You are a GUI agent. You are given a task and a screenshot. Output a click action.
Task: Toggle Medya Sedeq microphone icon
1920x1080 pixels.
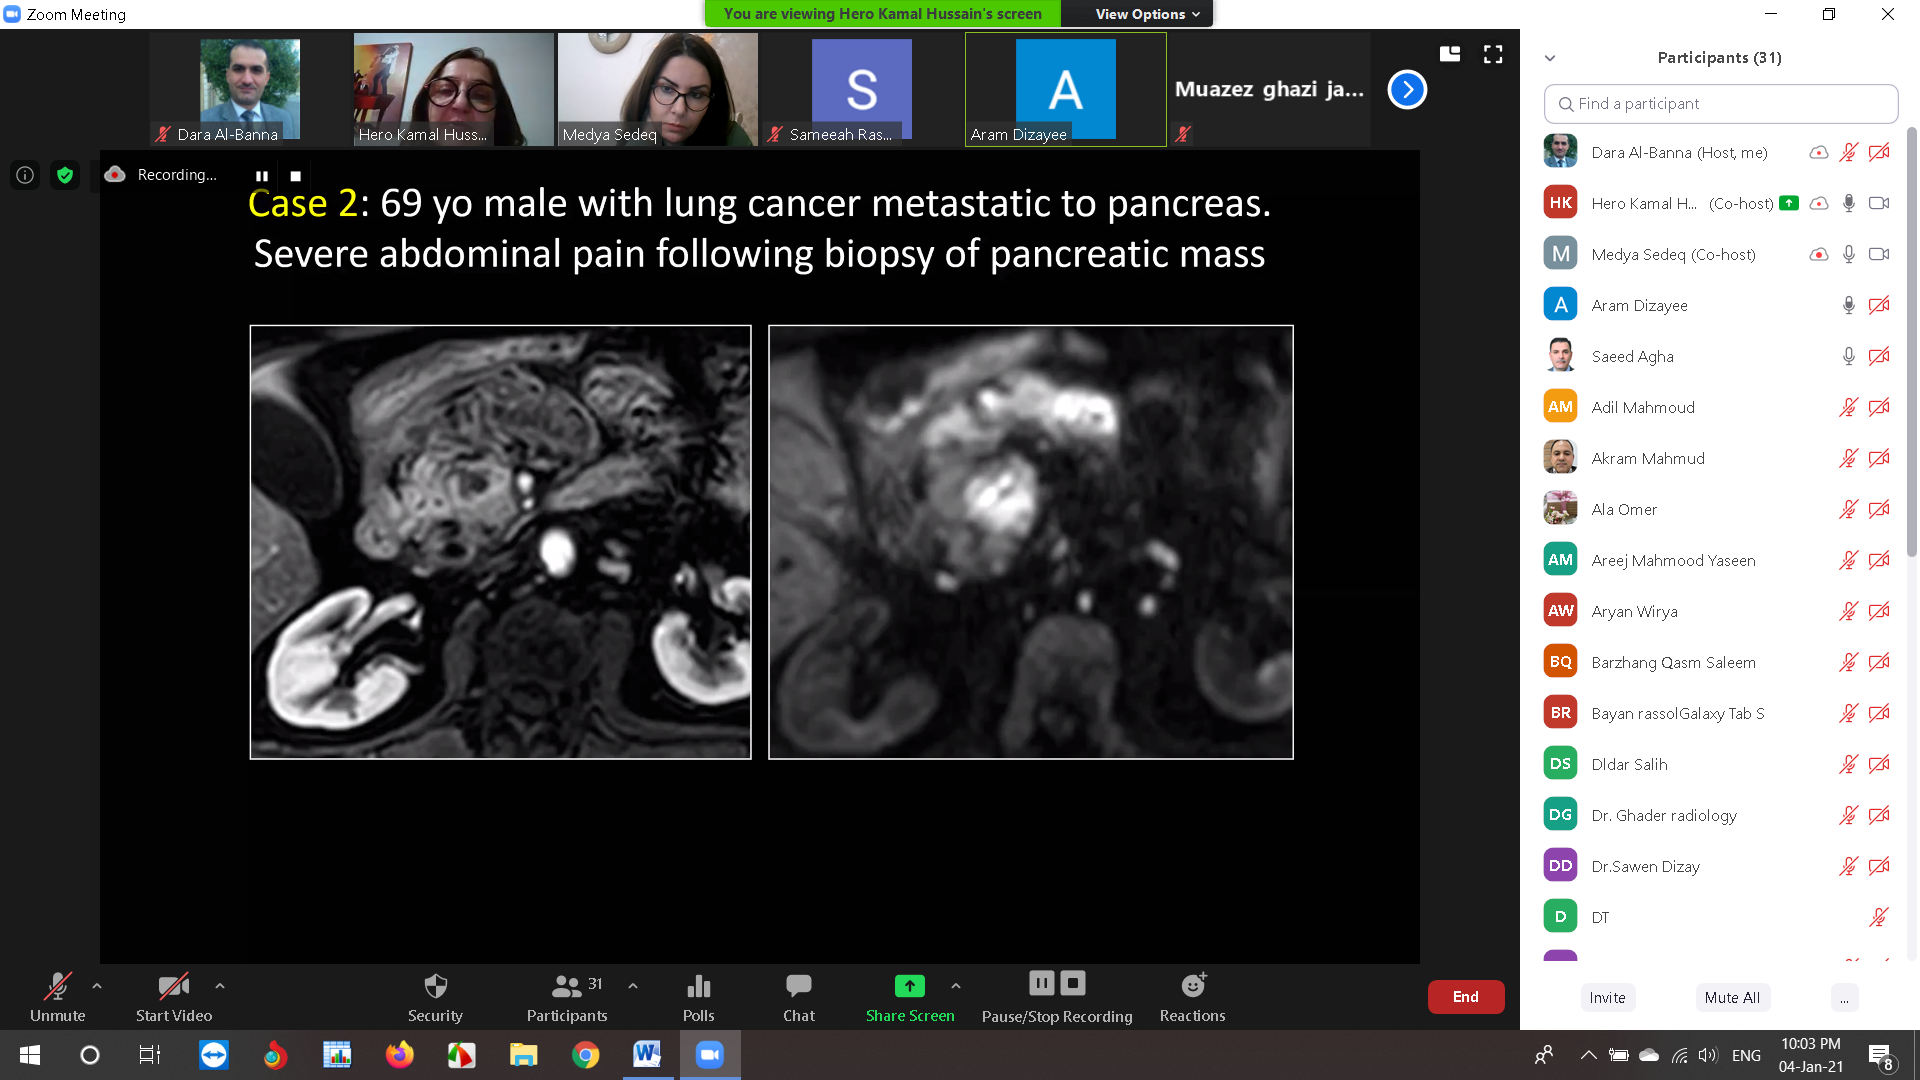click(x=1849, y=254)
